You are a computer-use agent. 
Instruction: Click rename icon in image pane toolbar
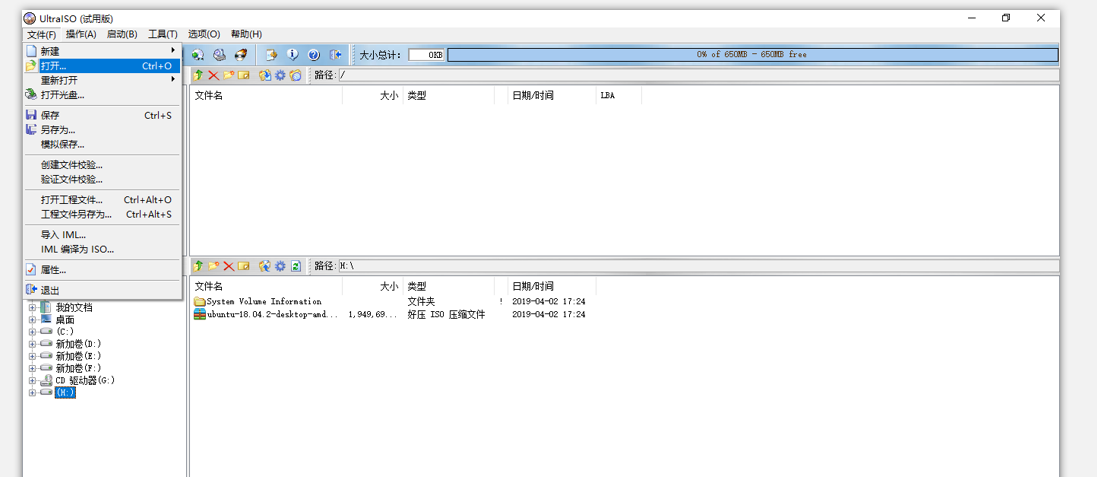[243, 75]
